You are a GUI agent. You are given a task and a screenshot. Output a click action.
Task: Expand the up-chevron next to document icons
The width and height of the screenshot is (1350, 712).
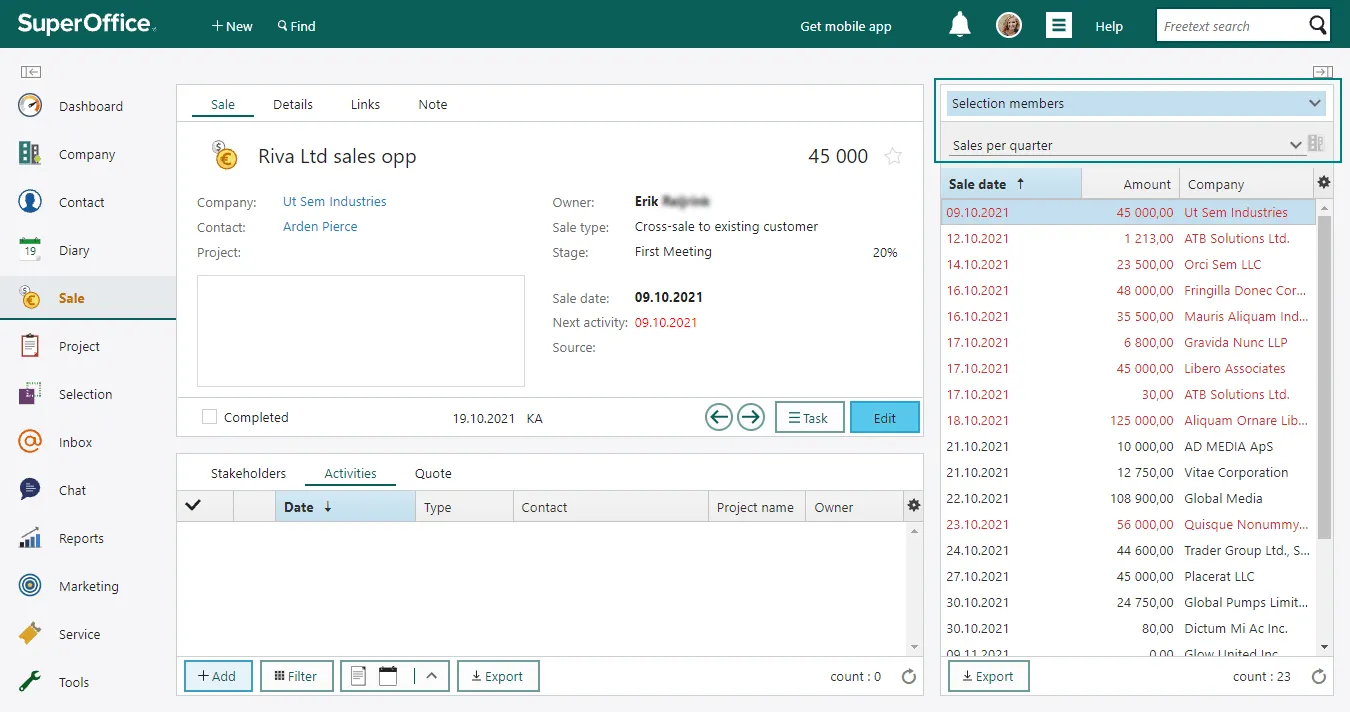(431, 676)
